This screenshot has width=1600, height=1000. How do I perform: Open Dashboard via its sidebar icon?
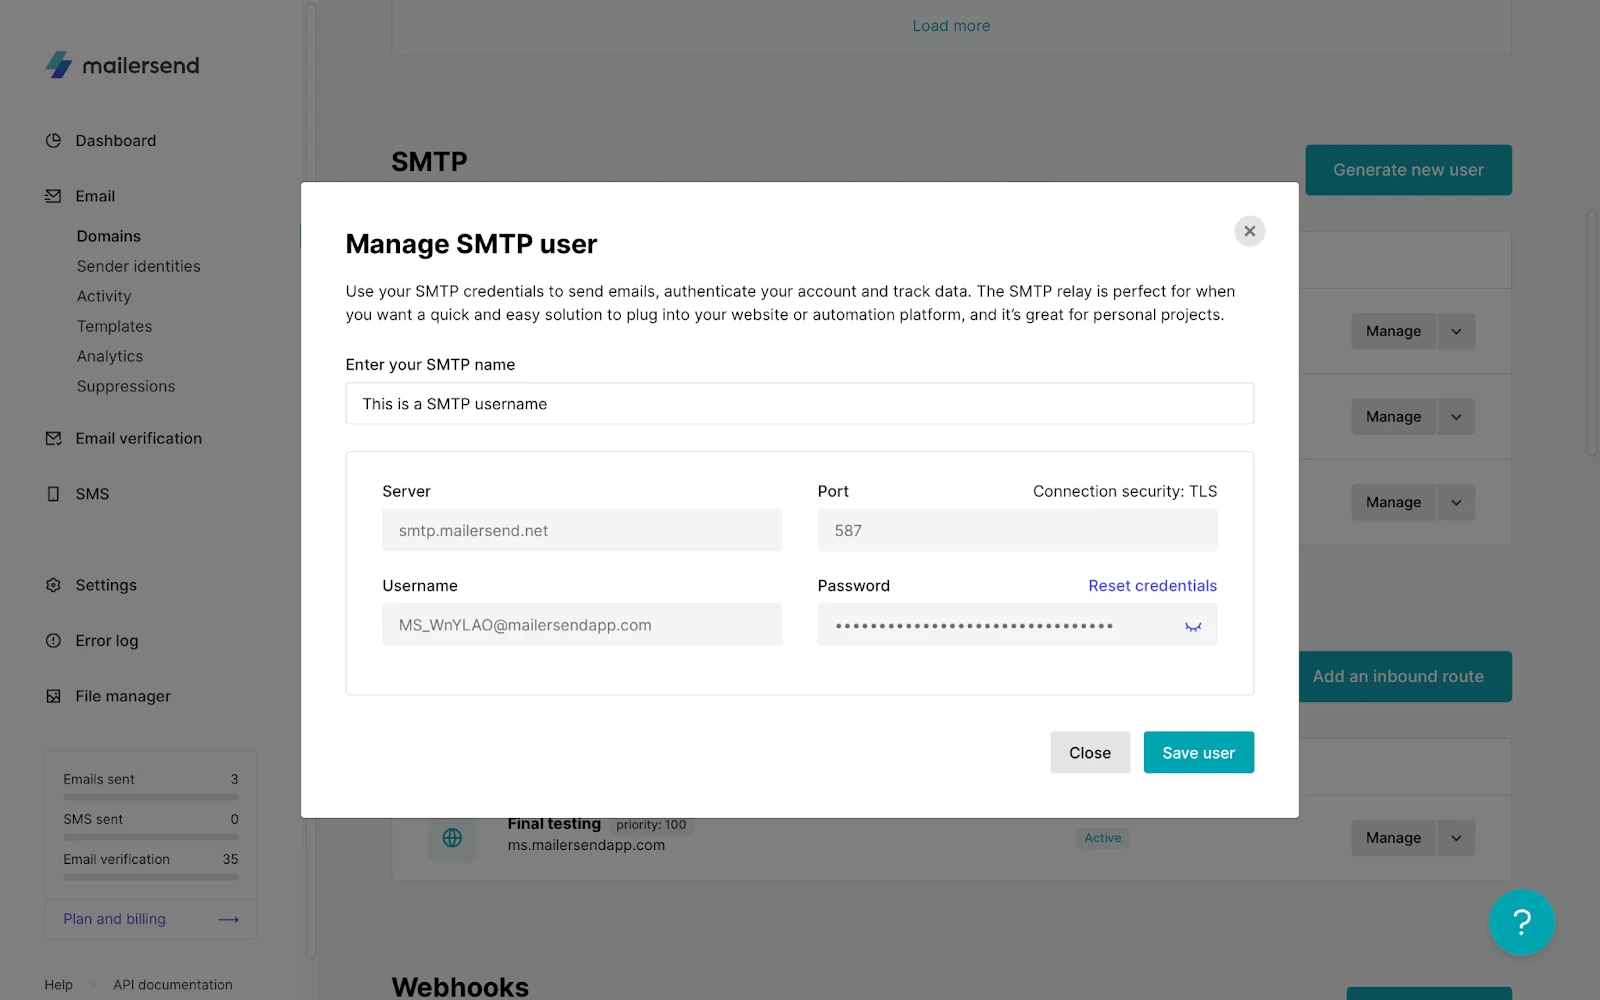click(53, 141)
